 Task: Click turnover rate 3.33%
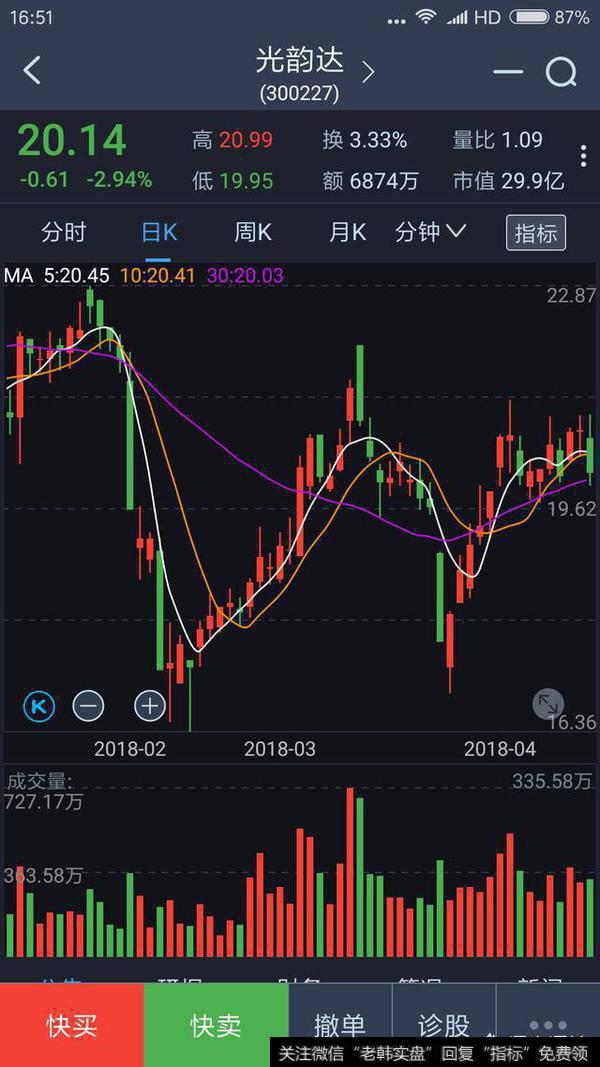click(x=378, y=140)
